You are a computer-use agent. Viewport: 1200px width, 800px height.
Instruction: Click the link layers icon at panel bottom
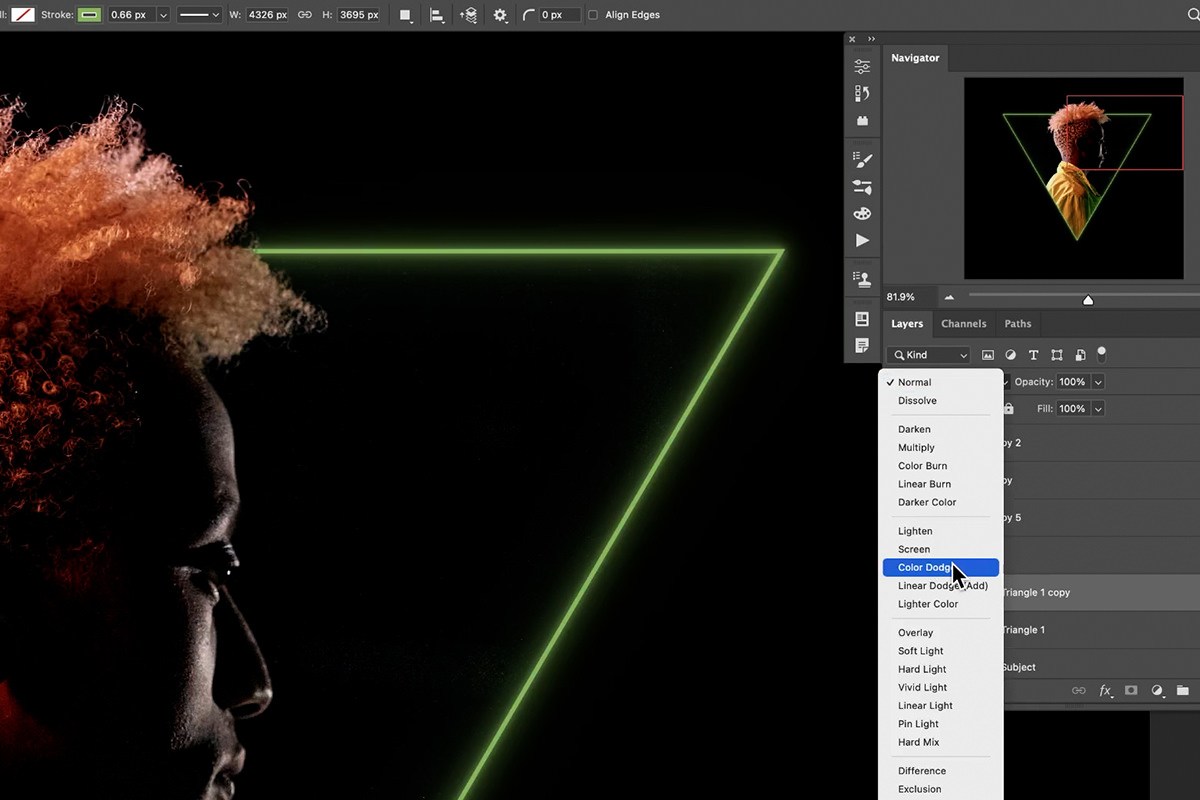tap(1079, 690)
